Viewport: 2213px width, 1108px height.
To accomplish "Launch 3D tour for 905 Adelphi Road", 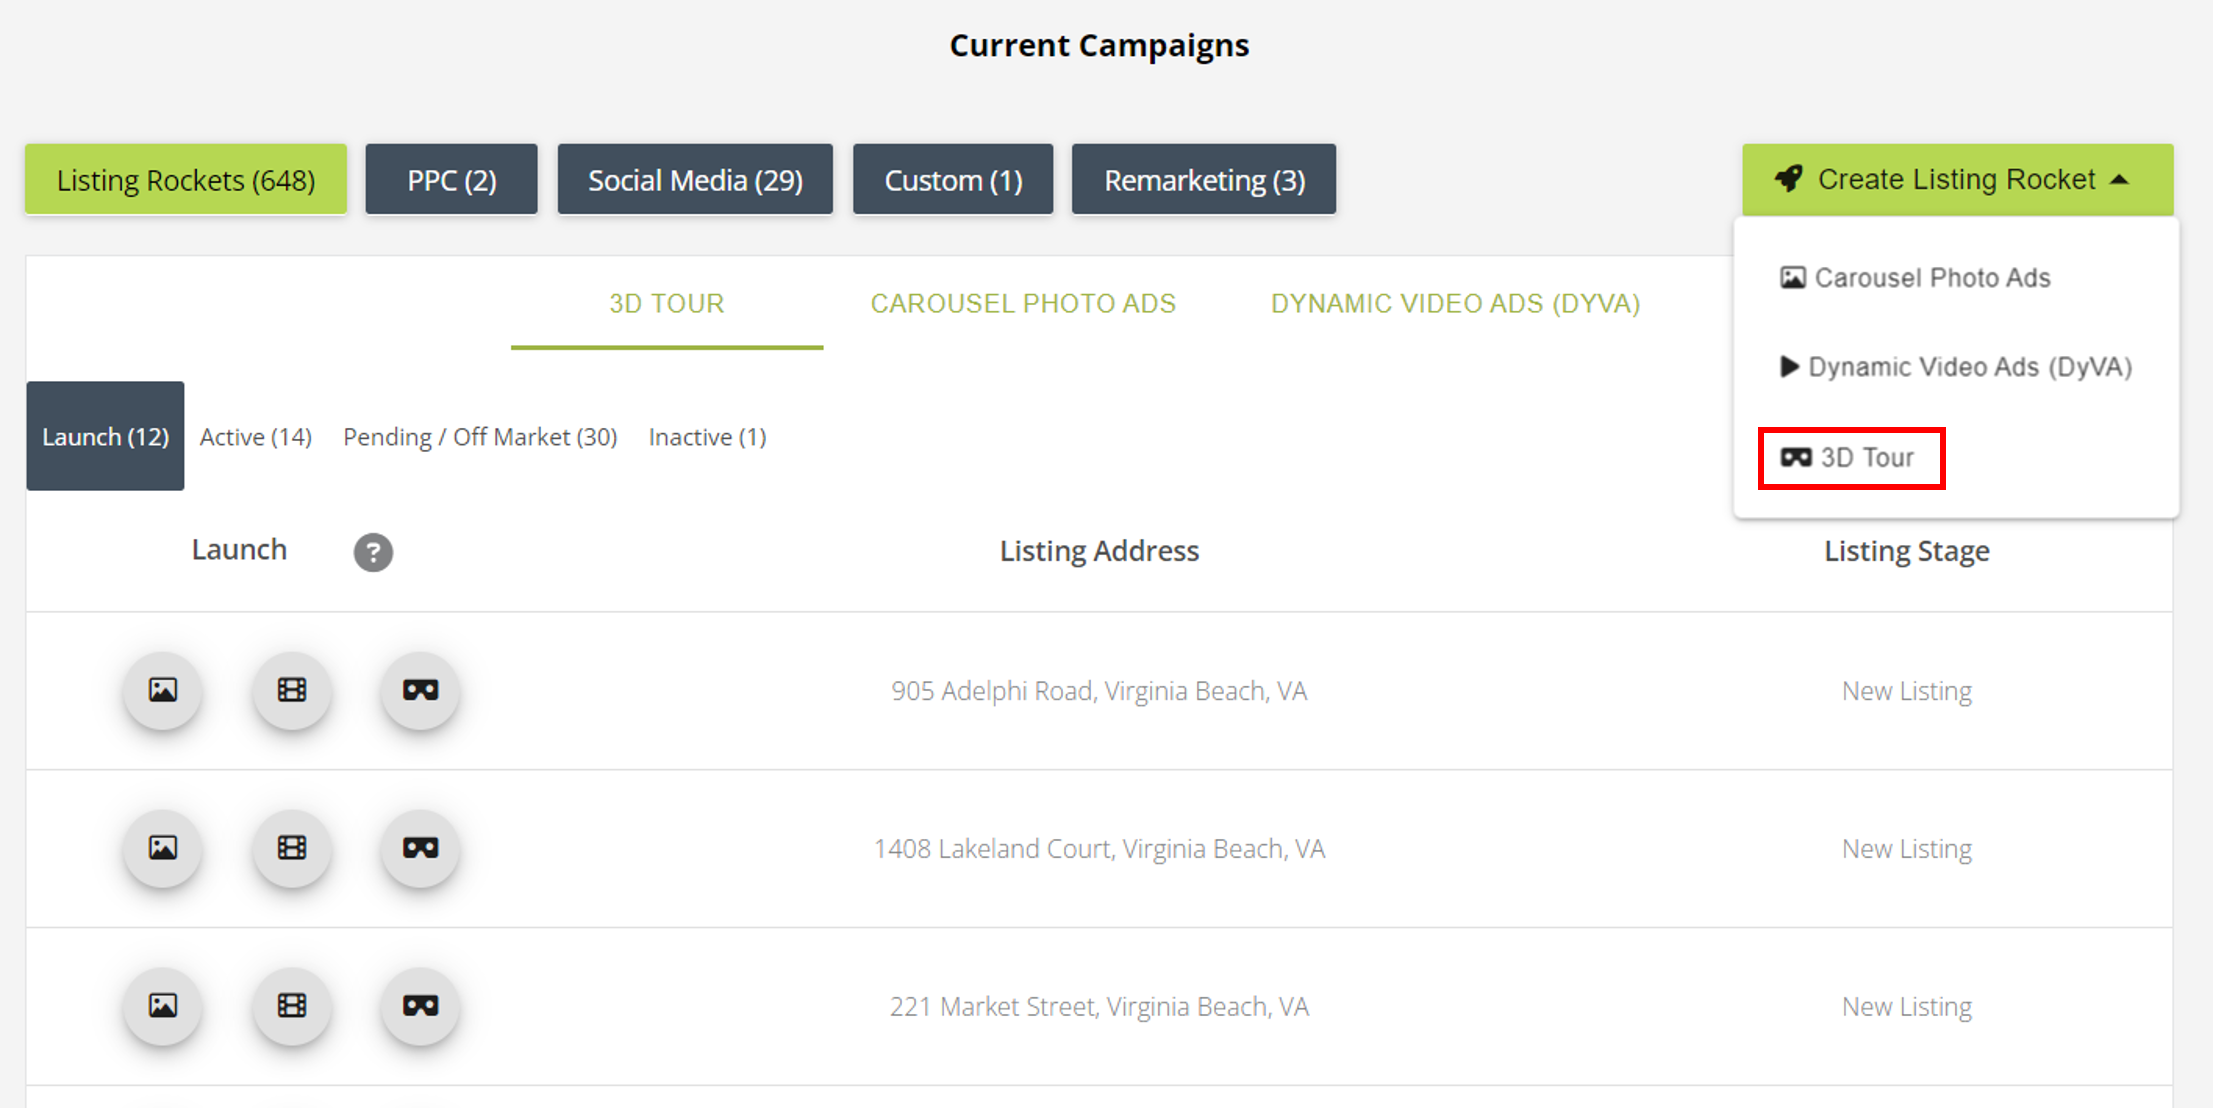I will coord(421,690).
